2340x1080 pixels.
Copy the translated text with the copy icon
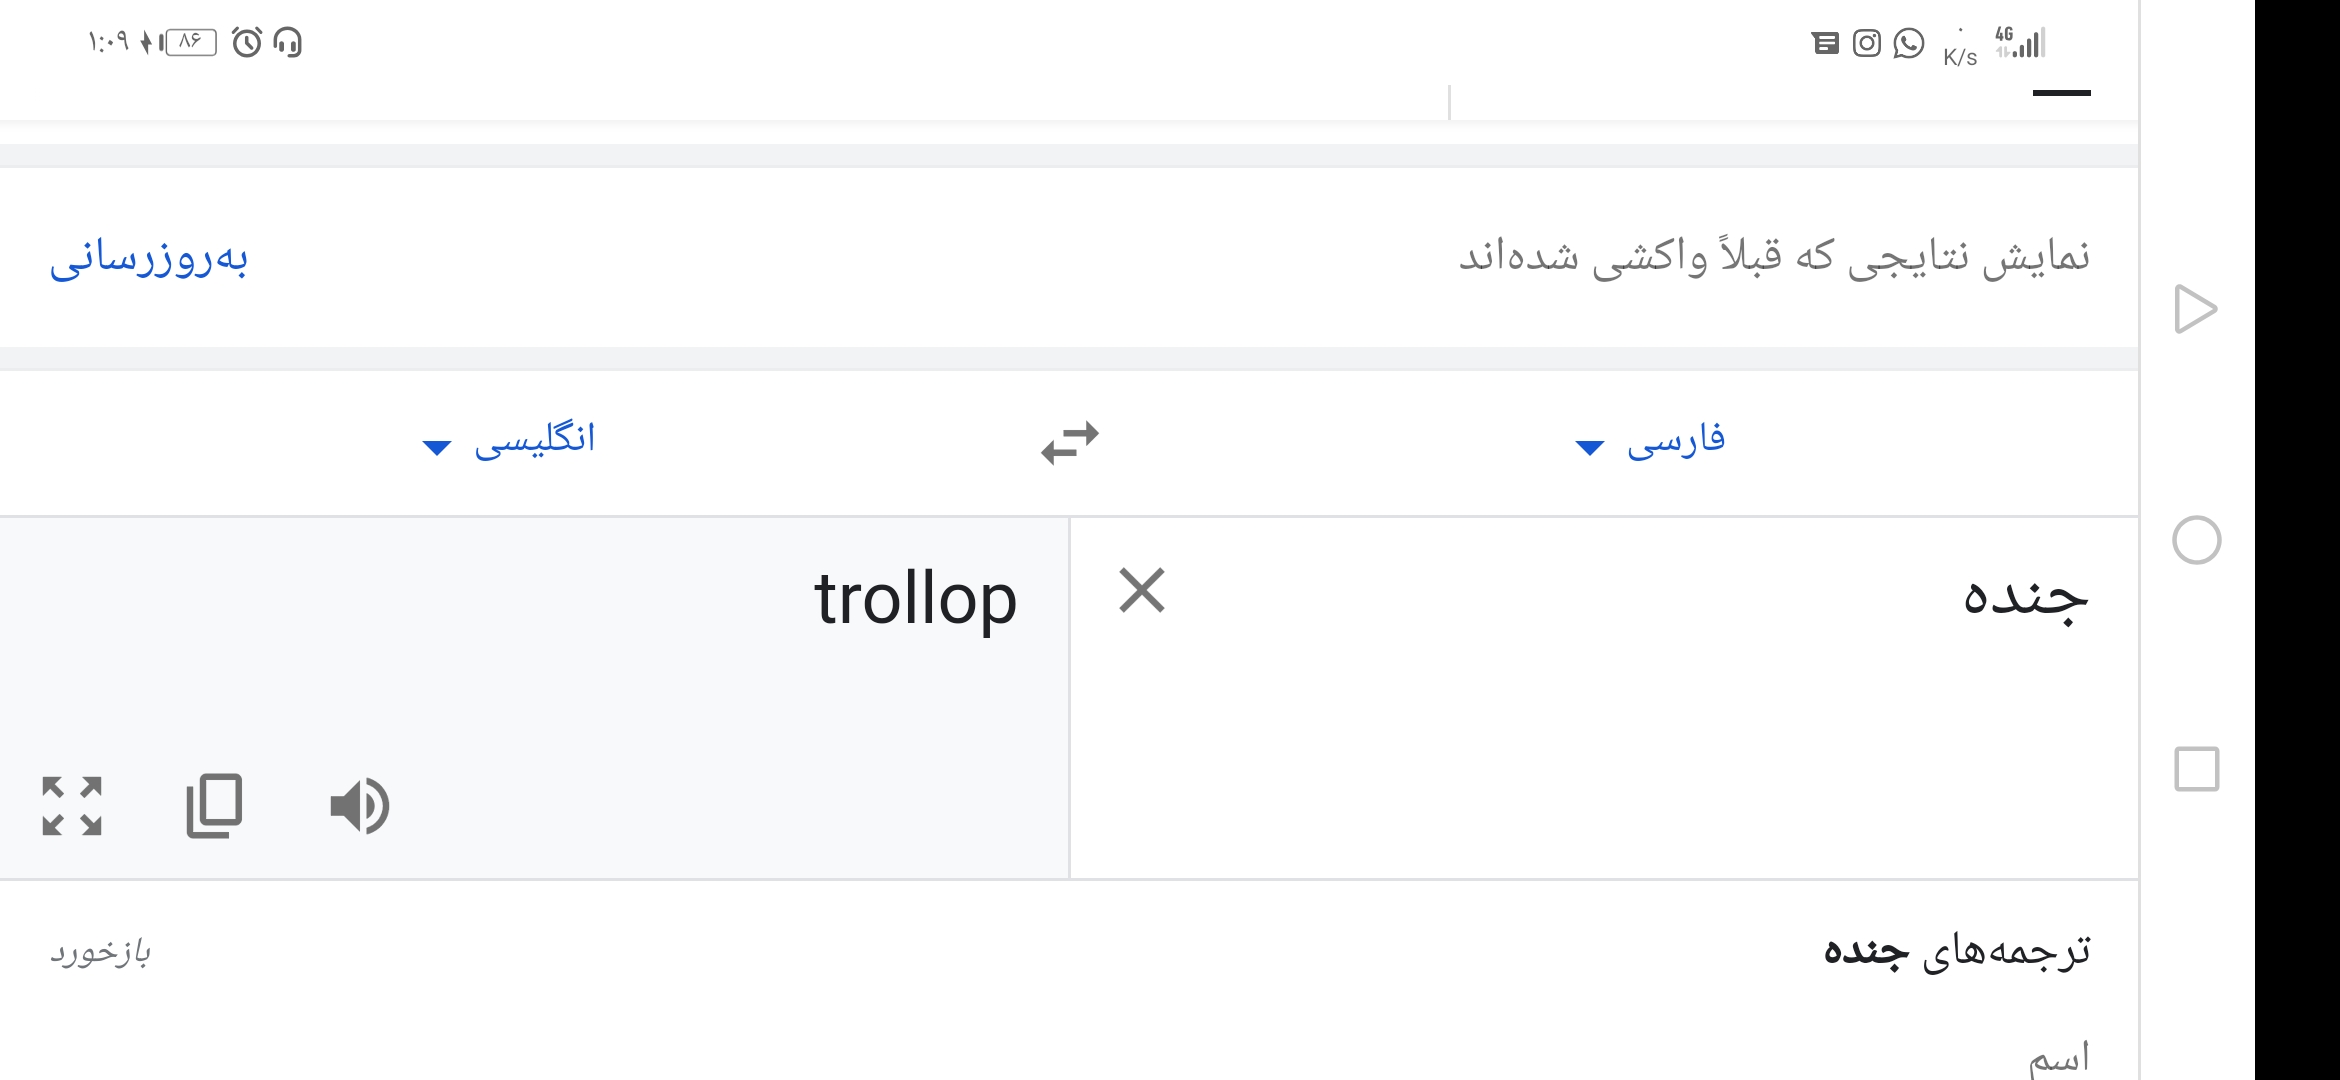[214, 806]
